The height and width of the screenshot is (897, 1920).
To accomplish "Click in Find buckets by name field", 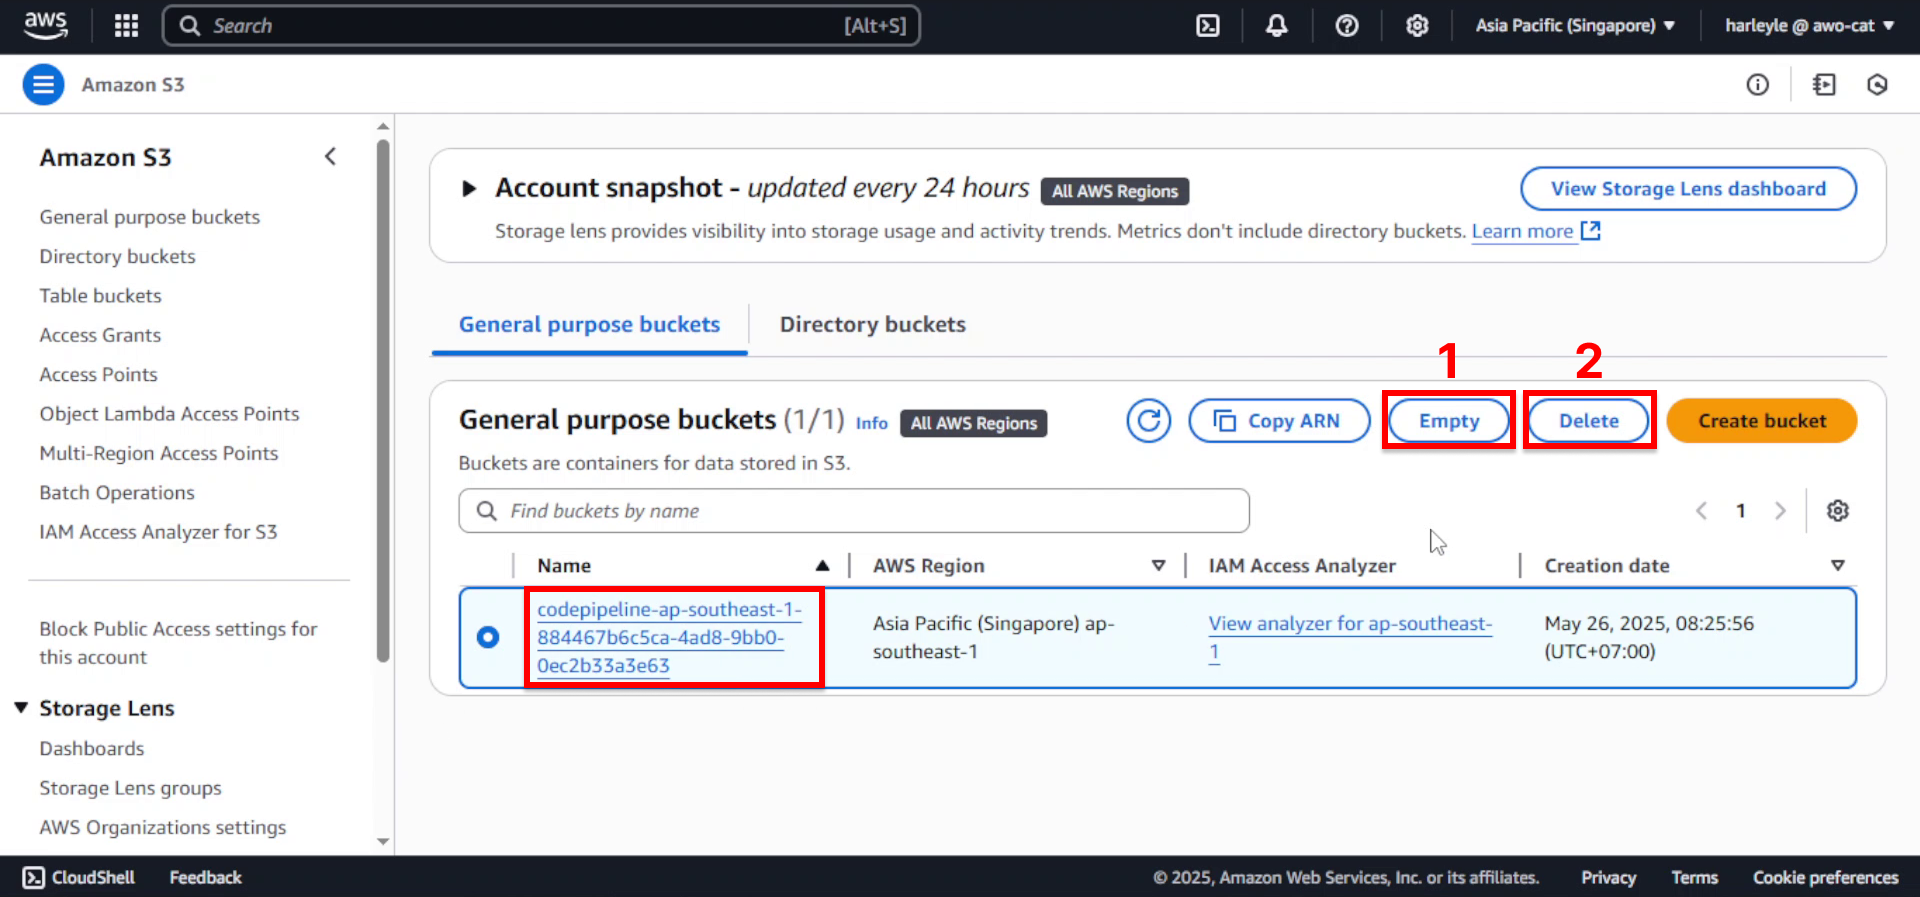I will click(x=854, y=511).
